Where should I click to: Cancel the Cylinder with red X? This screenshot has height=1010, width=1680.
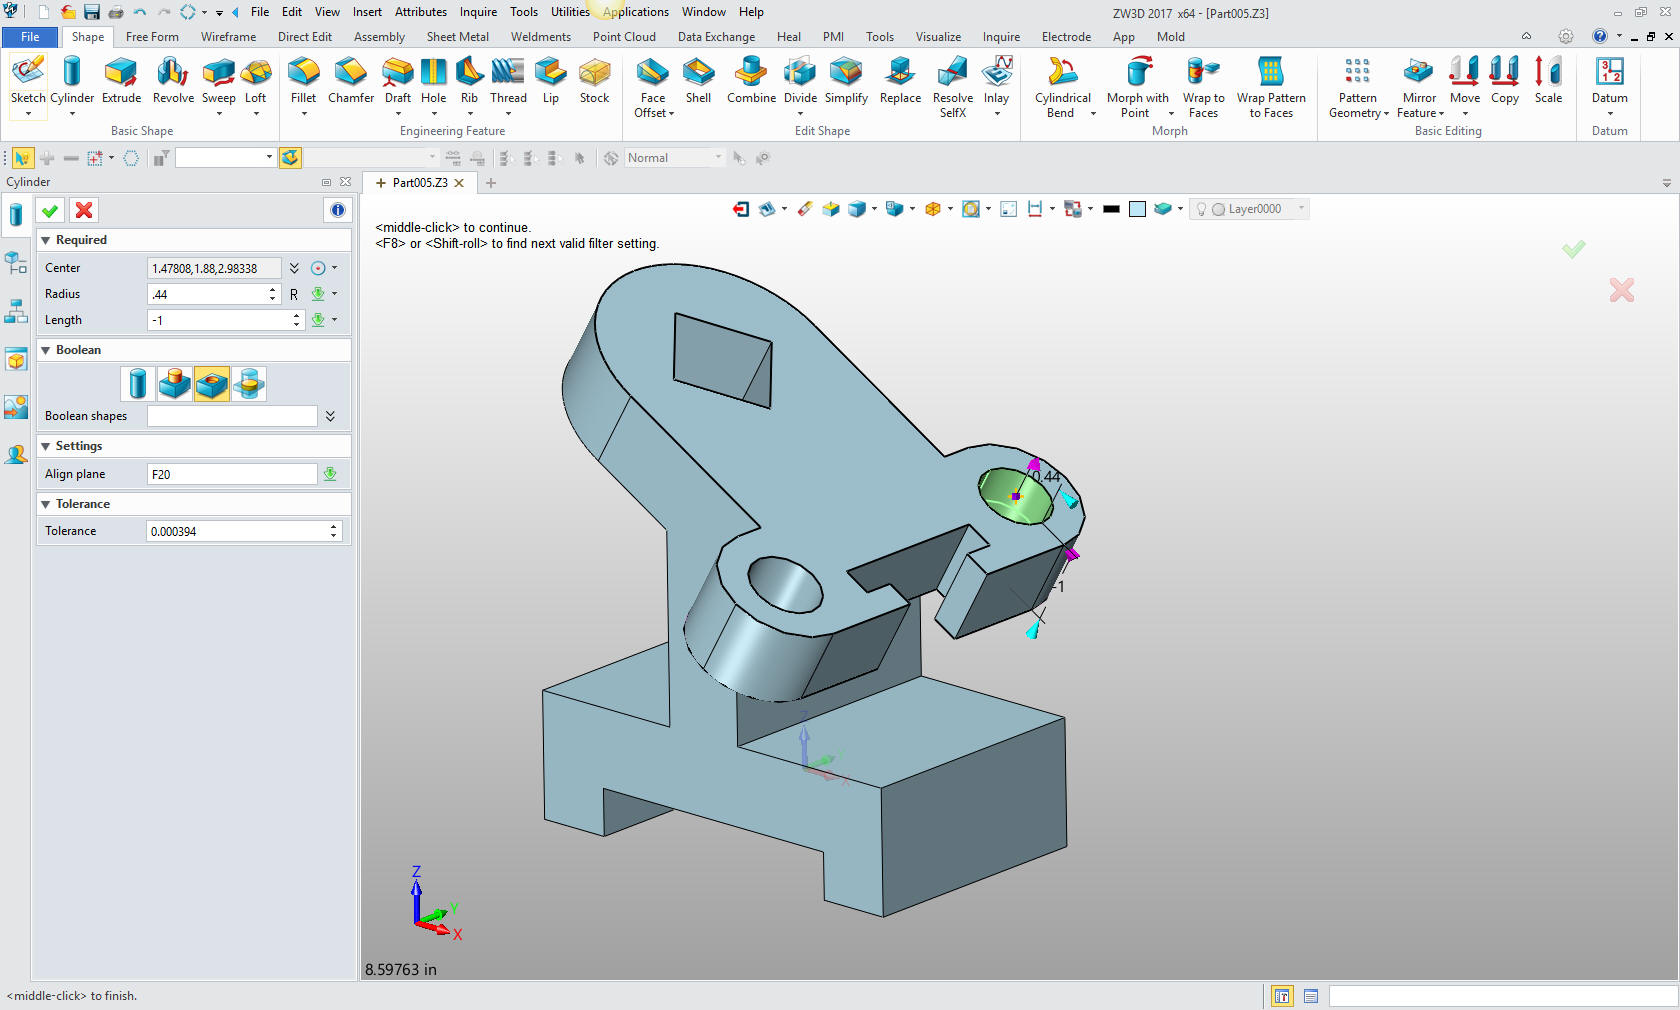click(x=84, y=210)
